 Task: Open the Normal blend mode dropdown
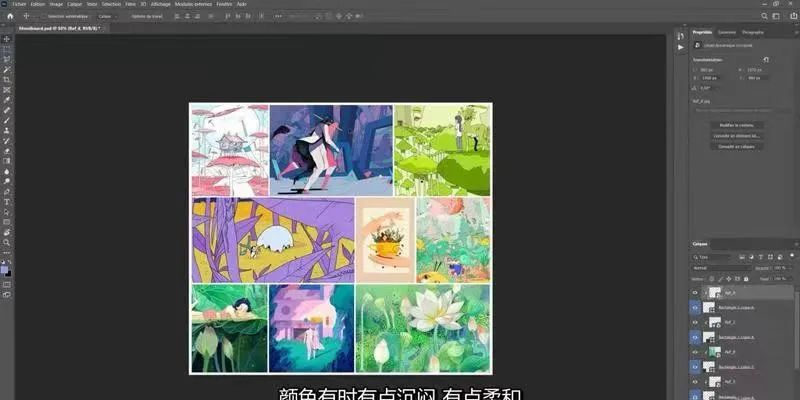click(721, 268)
